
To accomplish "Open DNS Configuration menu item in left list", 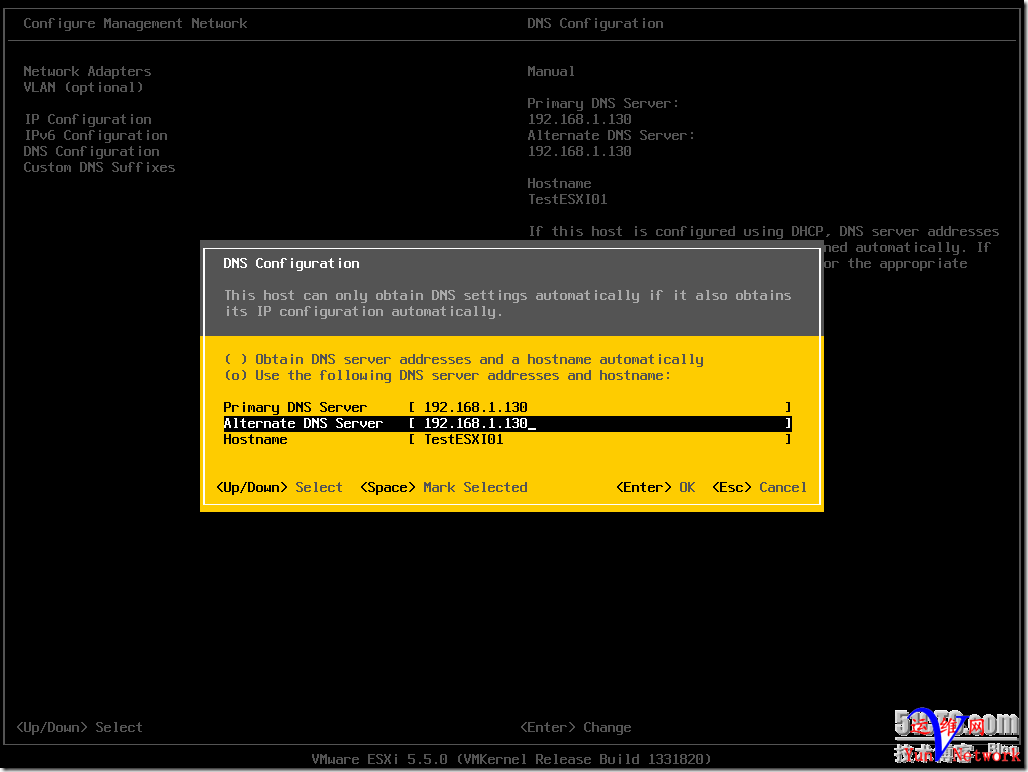I will (x=92, y=151).
